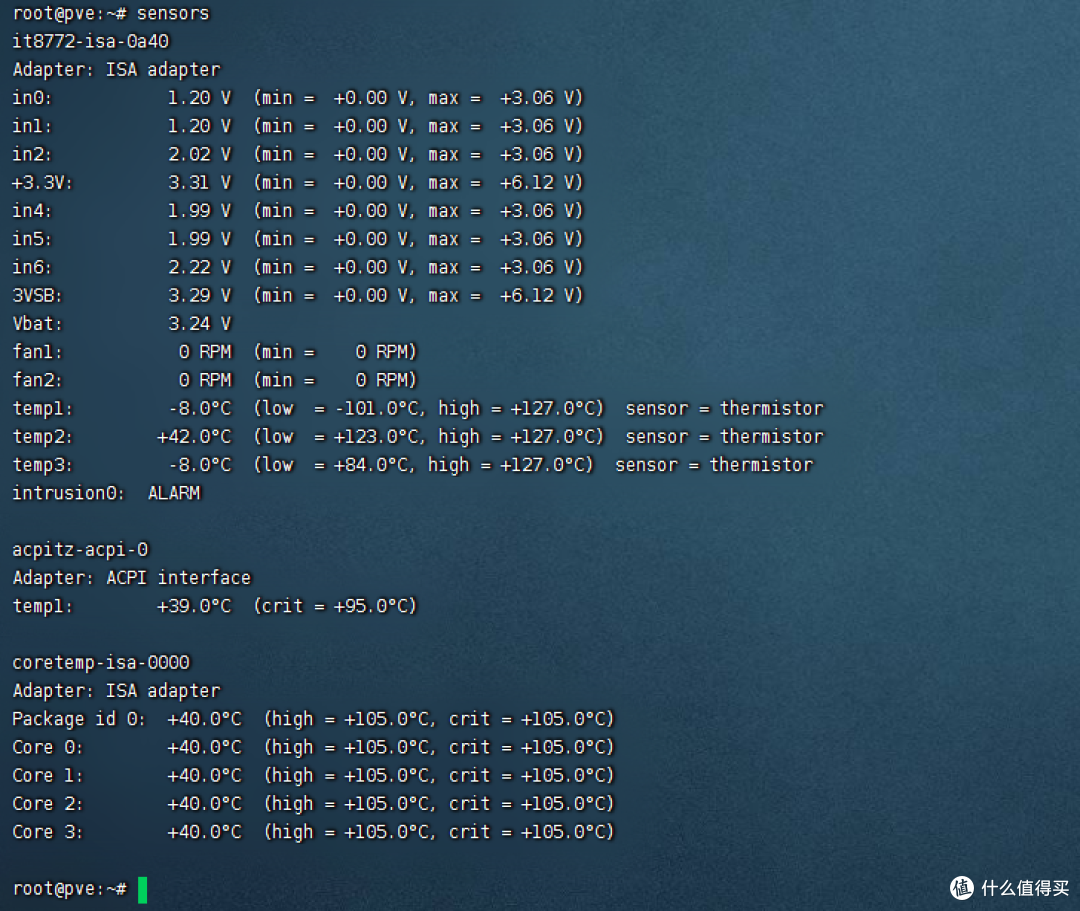Click the 'fan2:' label
The image size is (1080, 911).
[37, 380]
